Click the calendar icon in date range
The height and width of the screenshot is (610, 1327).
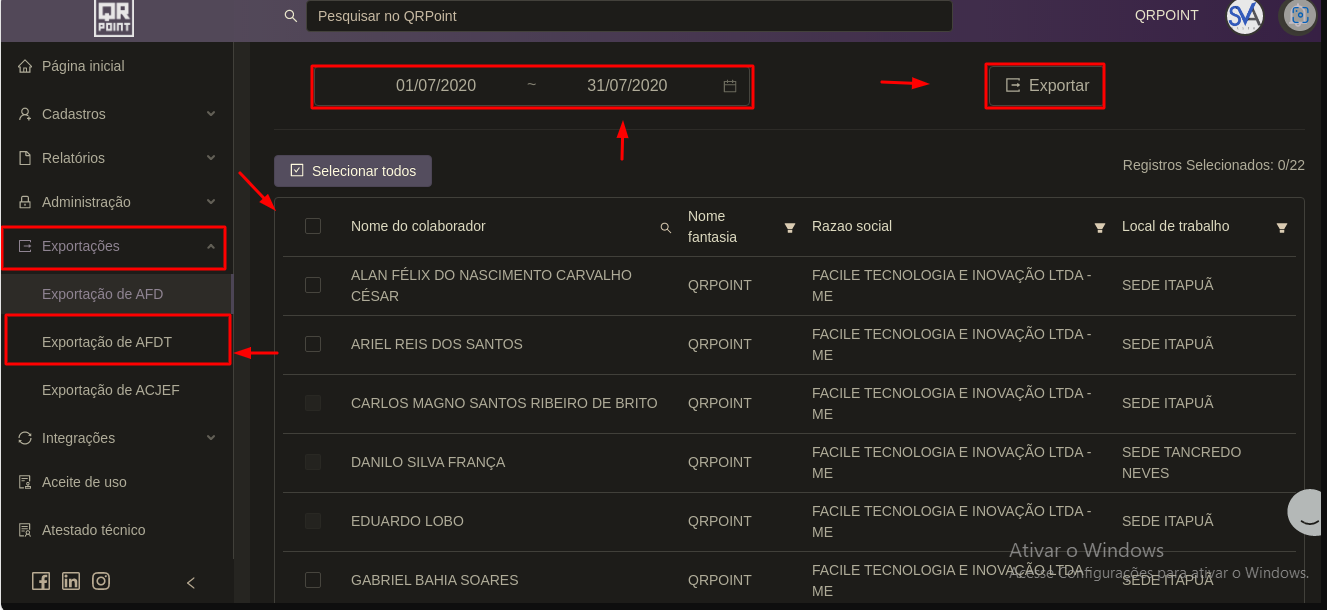coord(730,86)
